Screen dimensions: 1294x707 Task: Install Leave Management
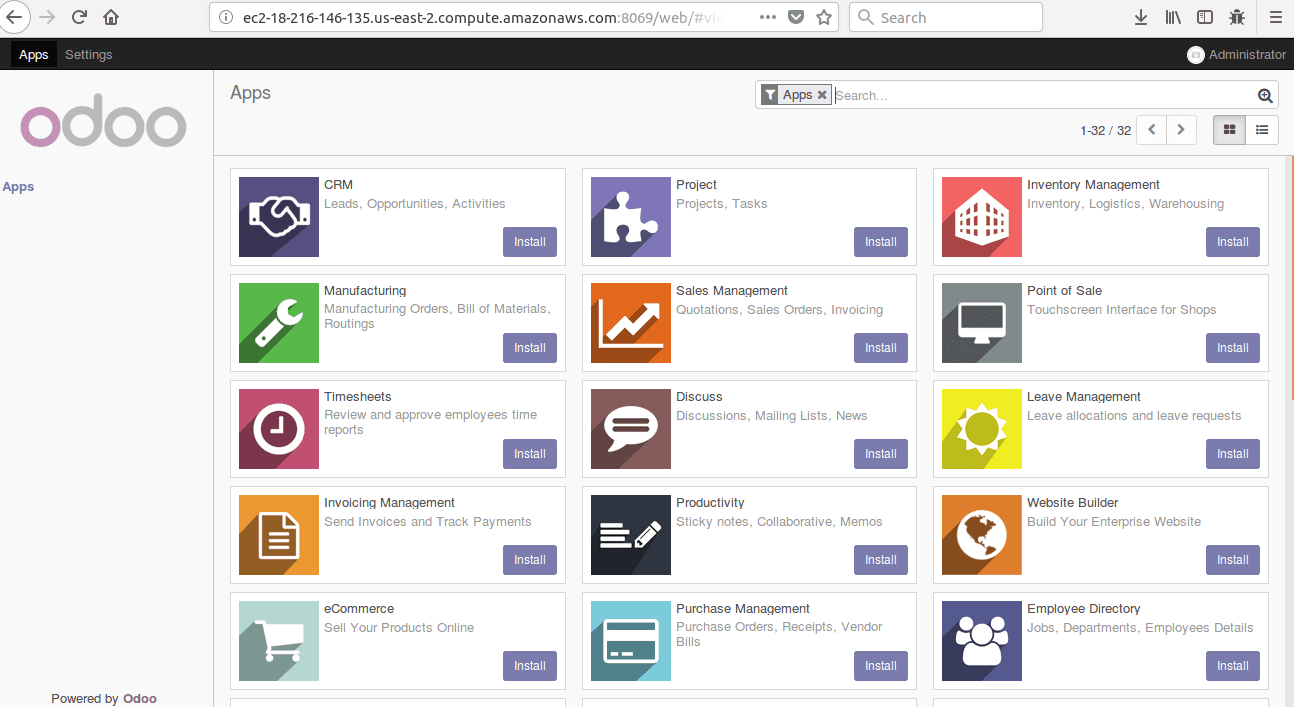(1233, 454)
